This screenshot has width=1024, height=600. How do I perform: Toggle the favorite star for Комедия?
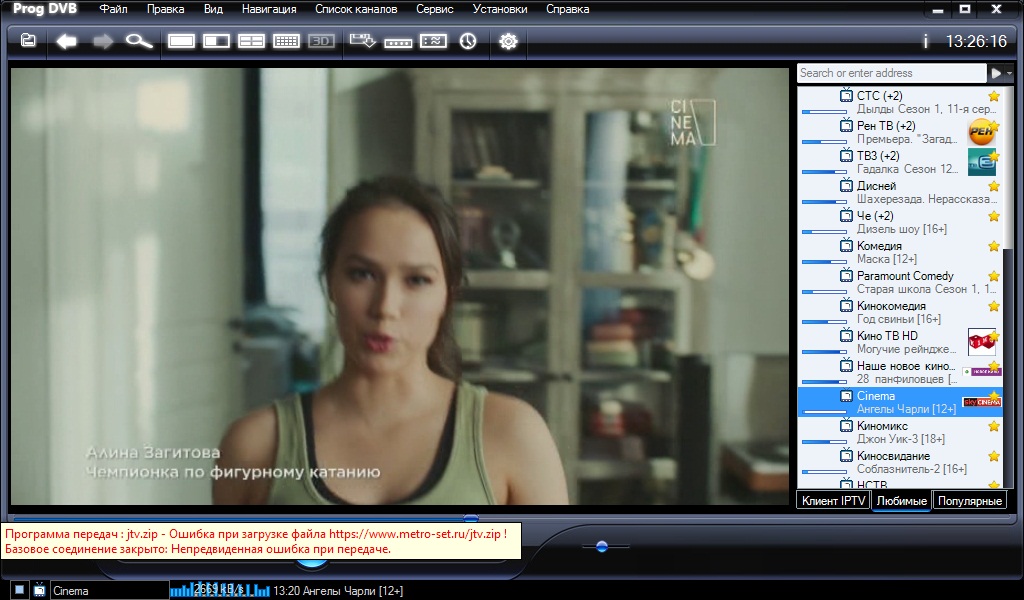point(993,246)
